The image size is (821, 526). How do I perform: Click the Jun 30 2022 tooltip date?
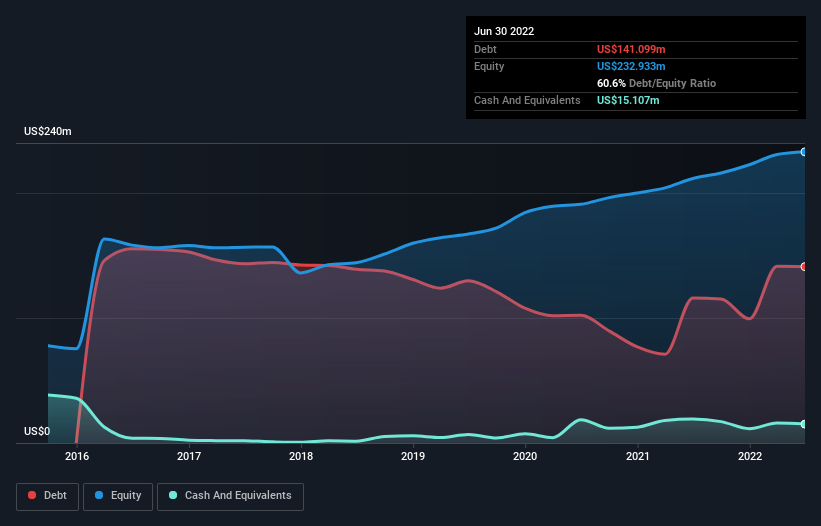(504, 31)
